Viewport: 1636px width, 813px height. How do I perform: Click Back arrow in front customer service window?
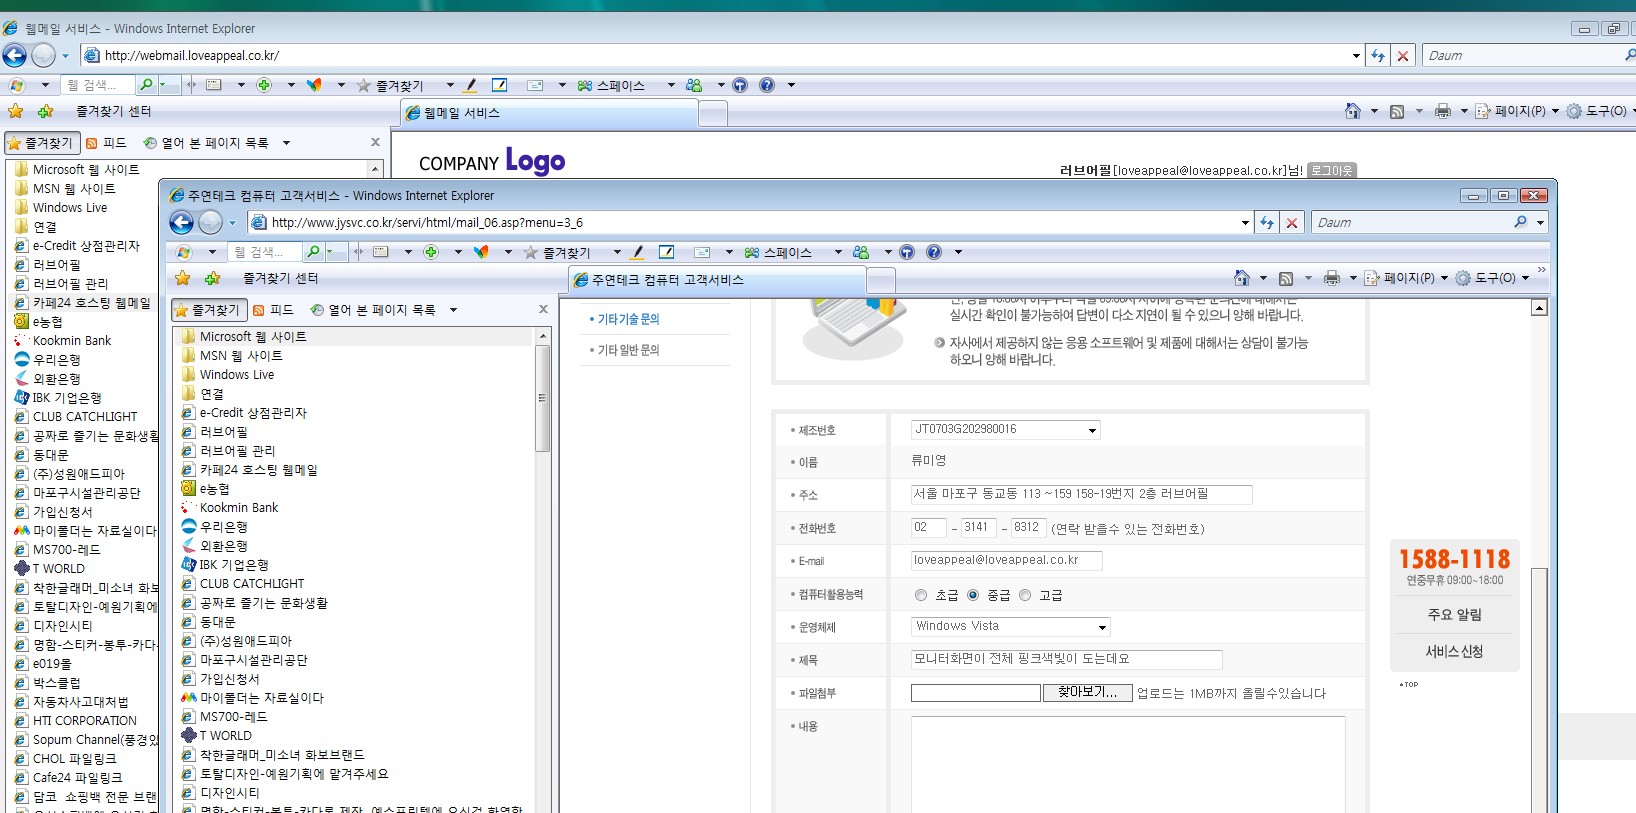pos(182,222)
